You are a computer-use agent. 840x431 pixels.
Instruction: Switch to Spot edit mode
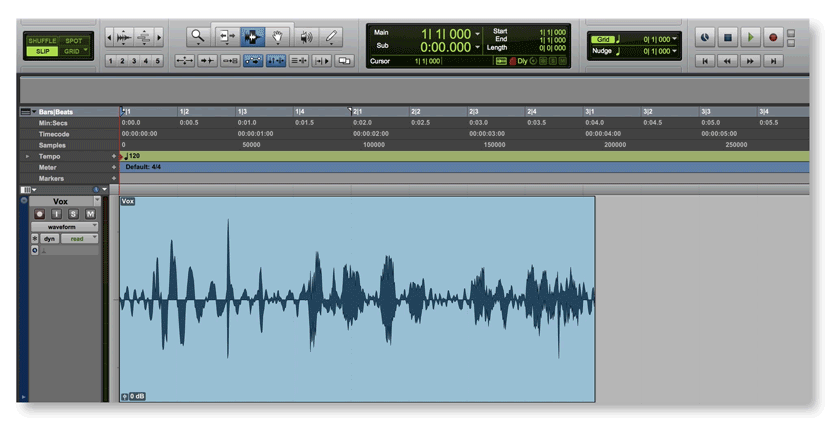74,41
